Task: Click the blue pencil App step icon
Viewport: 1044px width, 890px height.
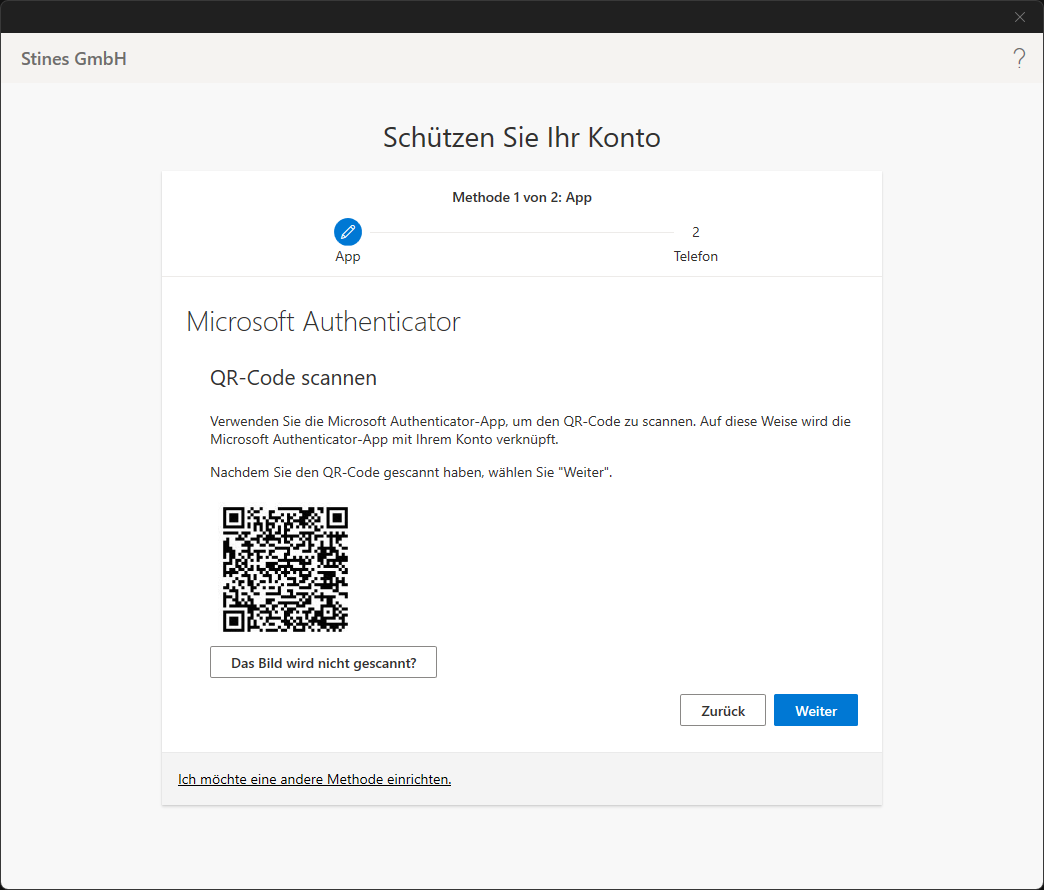Action: point(348,232)
